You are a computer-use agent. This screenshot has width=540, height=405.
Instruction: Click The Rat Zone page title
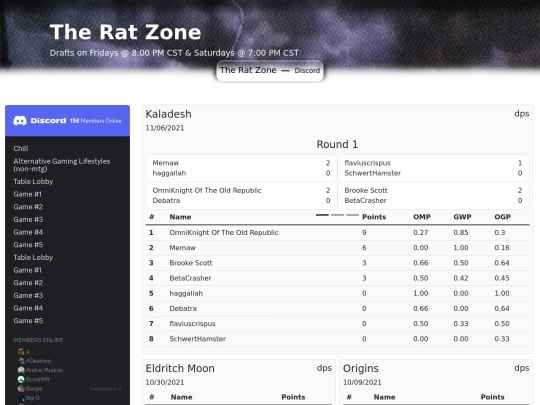tap(125, 32)
